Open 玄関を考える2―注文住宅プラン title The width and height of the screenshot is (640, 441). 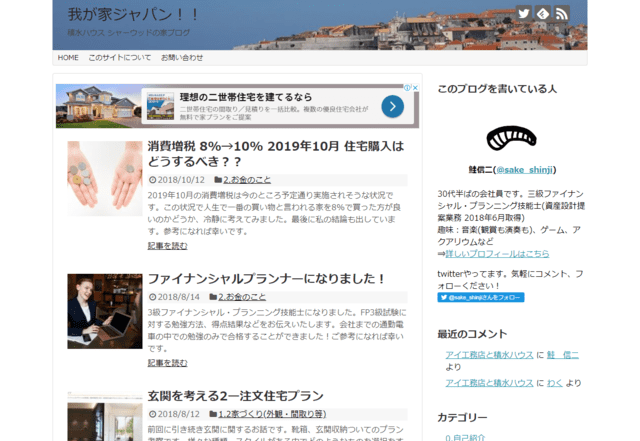point(236,396)
